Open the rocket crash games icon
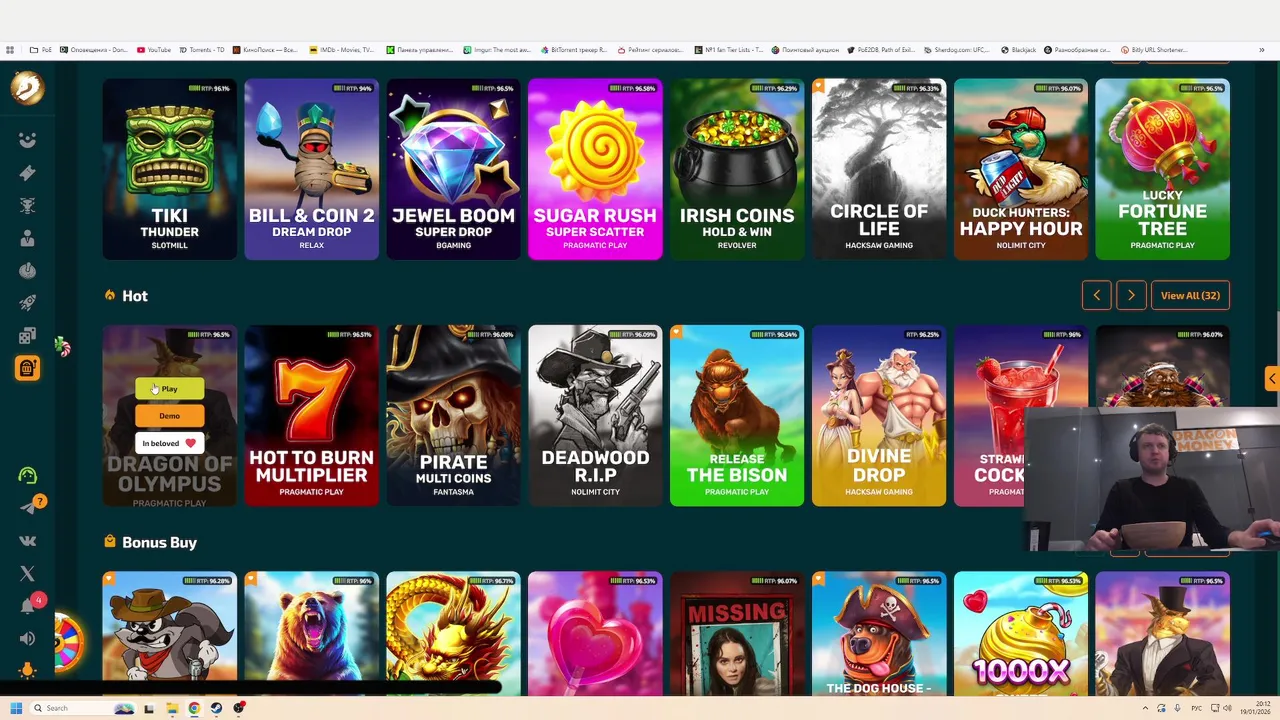Viewport: 1280px width, 720px height. click(27, 303)
